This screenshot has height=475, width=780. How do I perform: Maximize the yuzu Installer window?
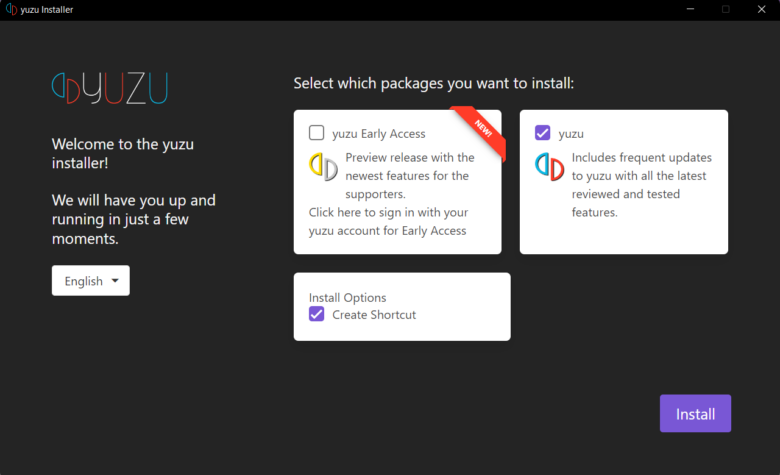point(725,9)
